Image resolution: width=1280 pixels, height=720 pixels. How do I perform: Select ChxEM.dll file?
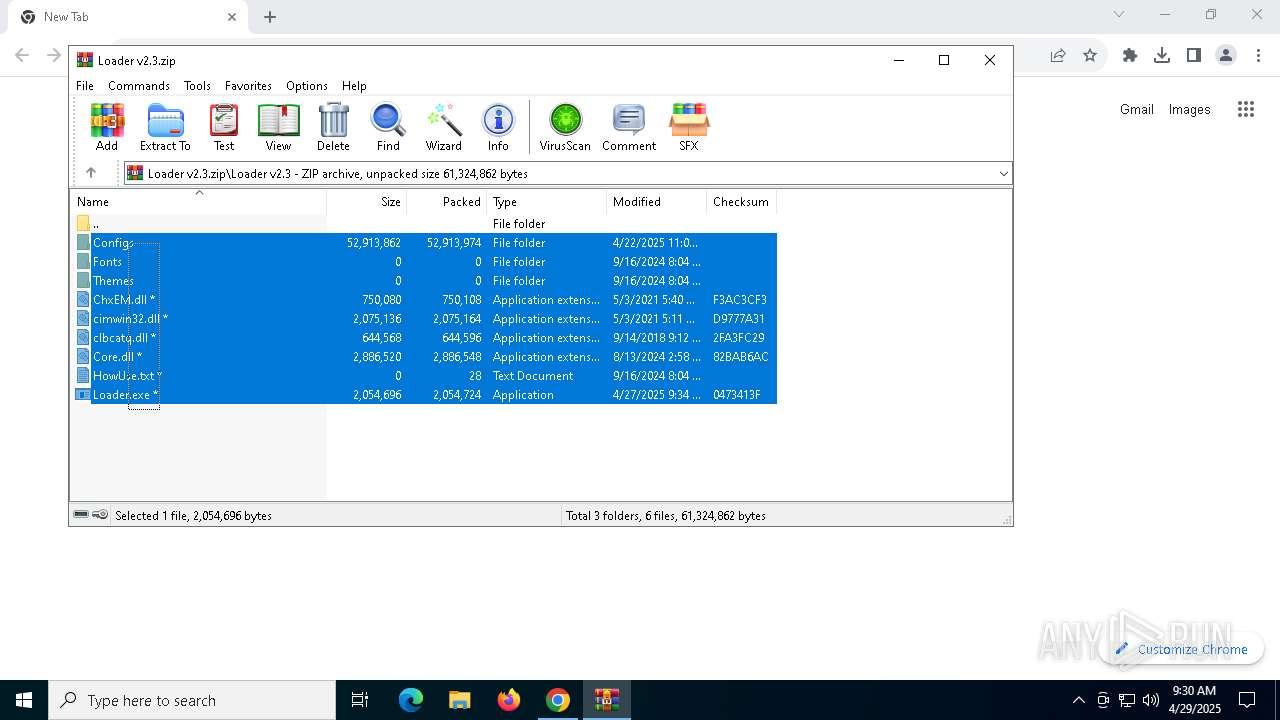point(424,300)
